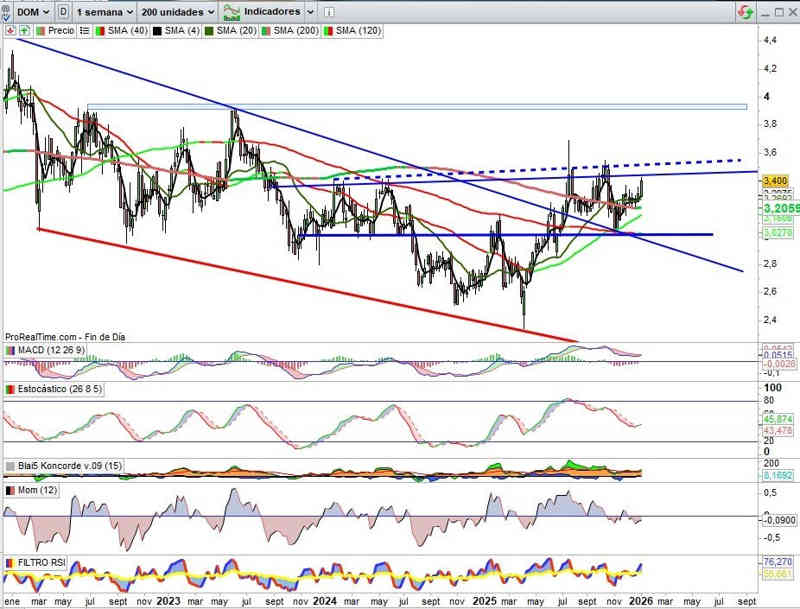Click the SMA (40) legend label
The image size is (800, 609).
point(129,31)
